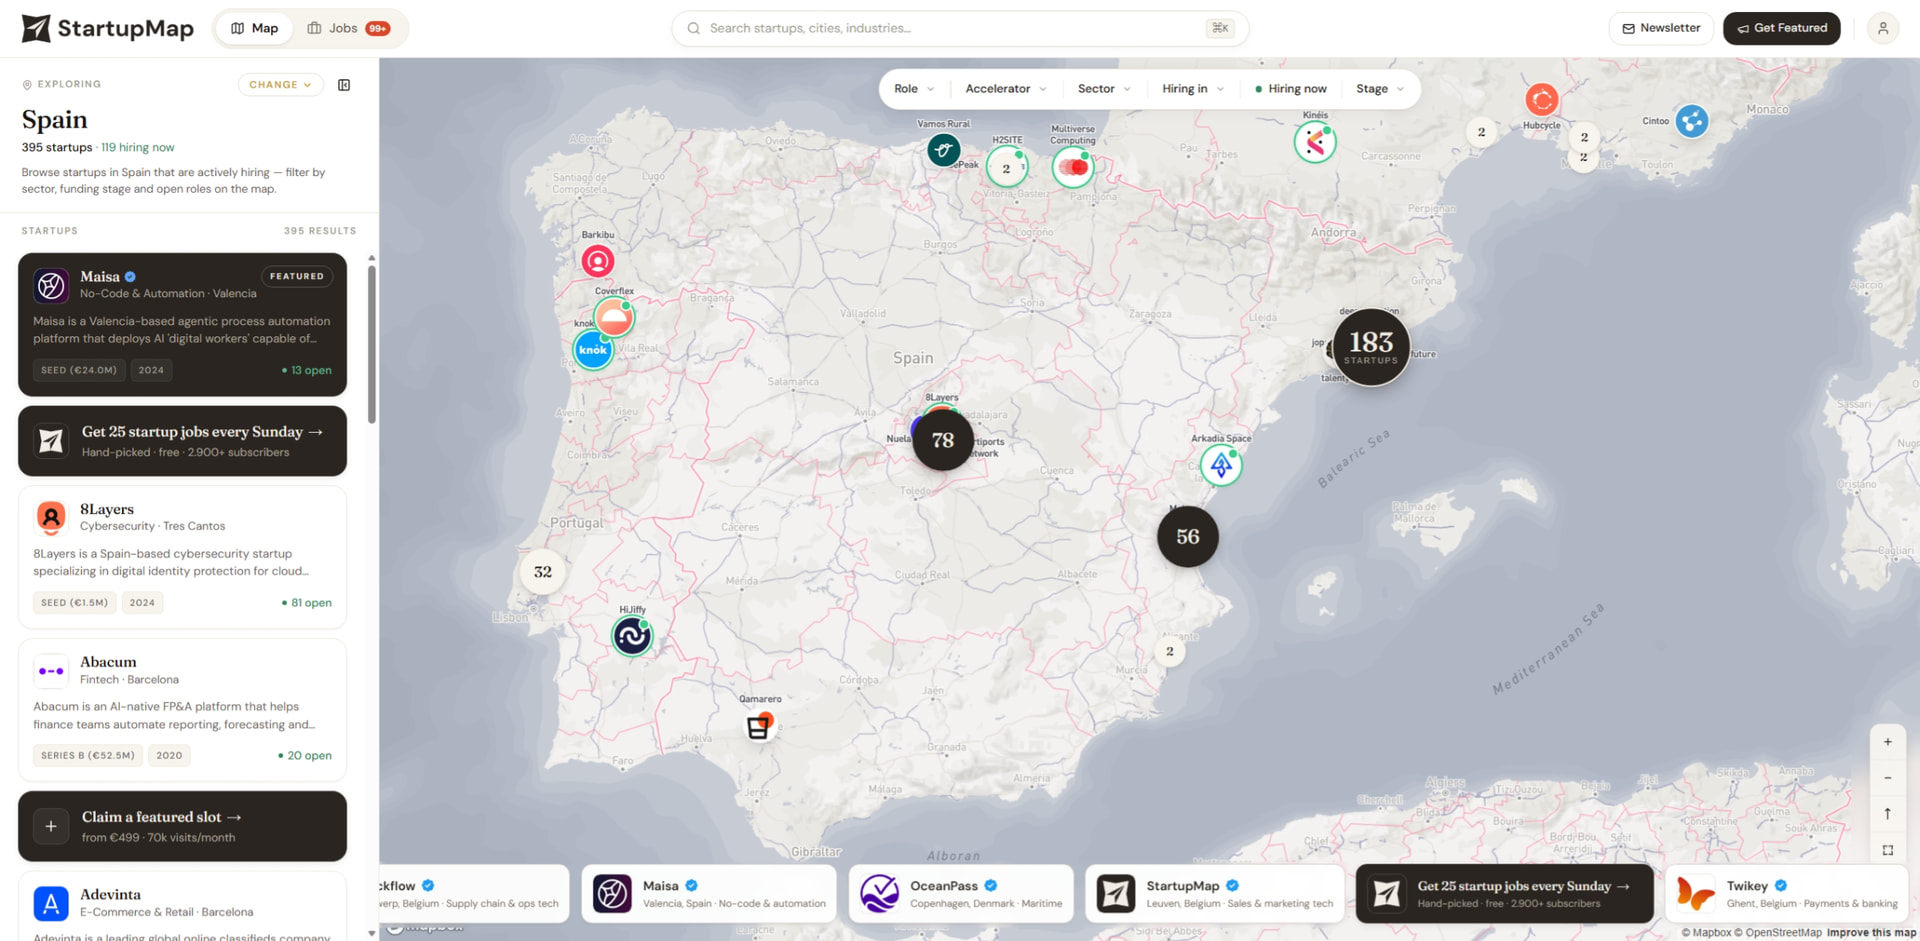
Task: Select the HiJiffy map marker
Action: (x=632, y=636)
